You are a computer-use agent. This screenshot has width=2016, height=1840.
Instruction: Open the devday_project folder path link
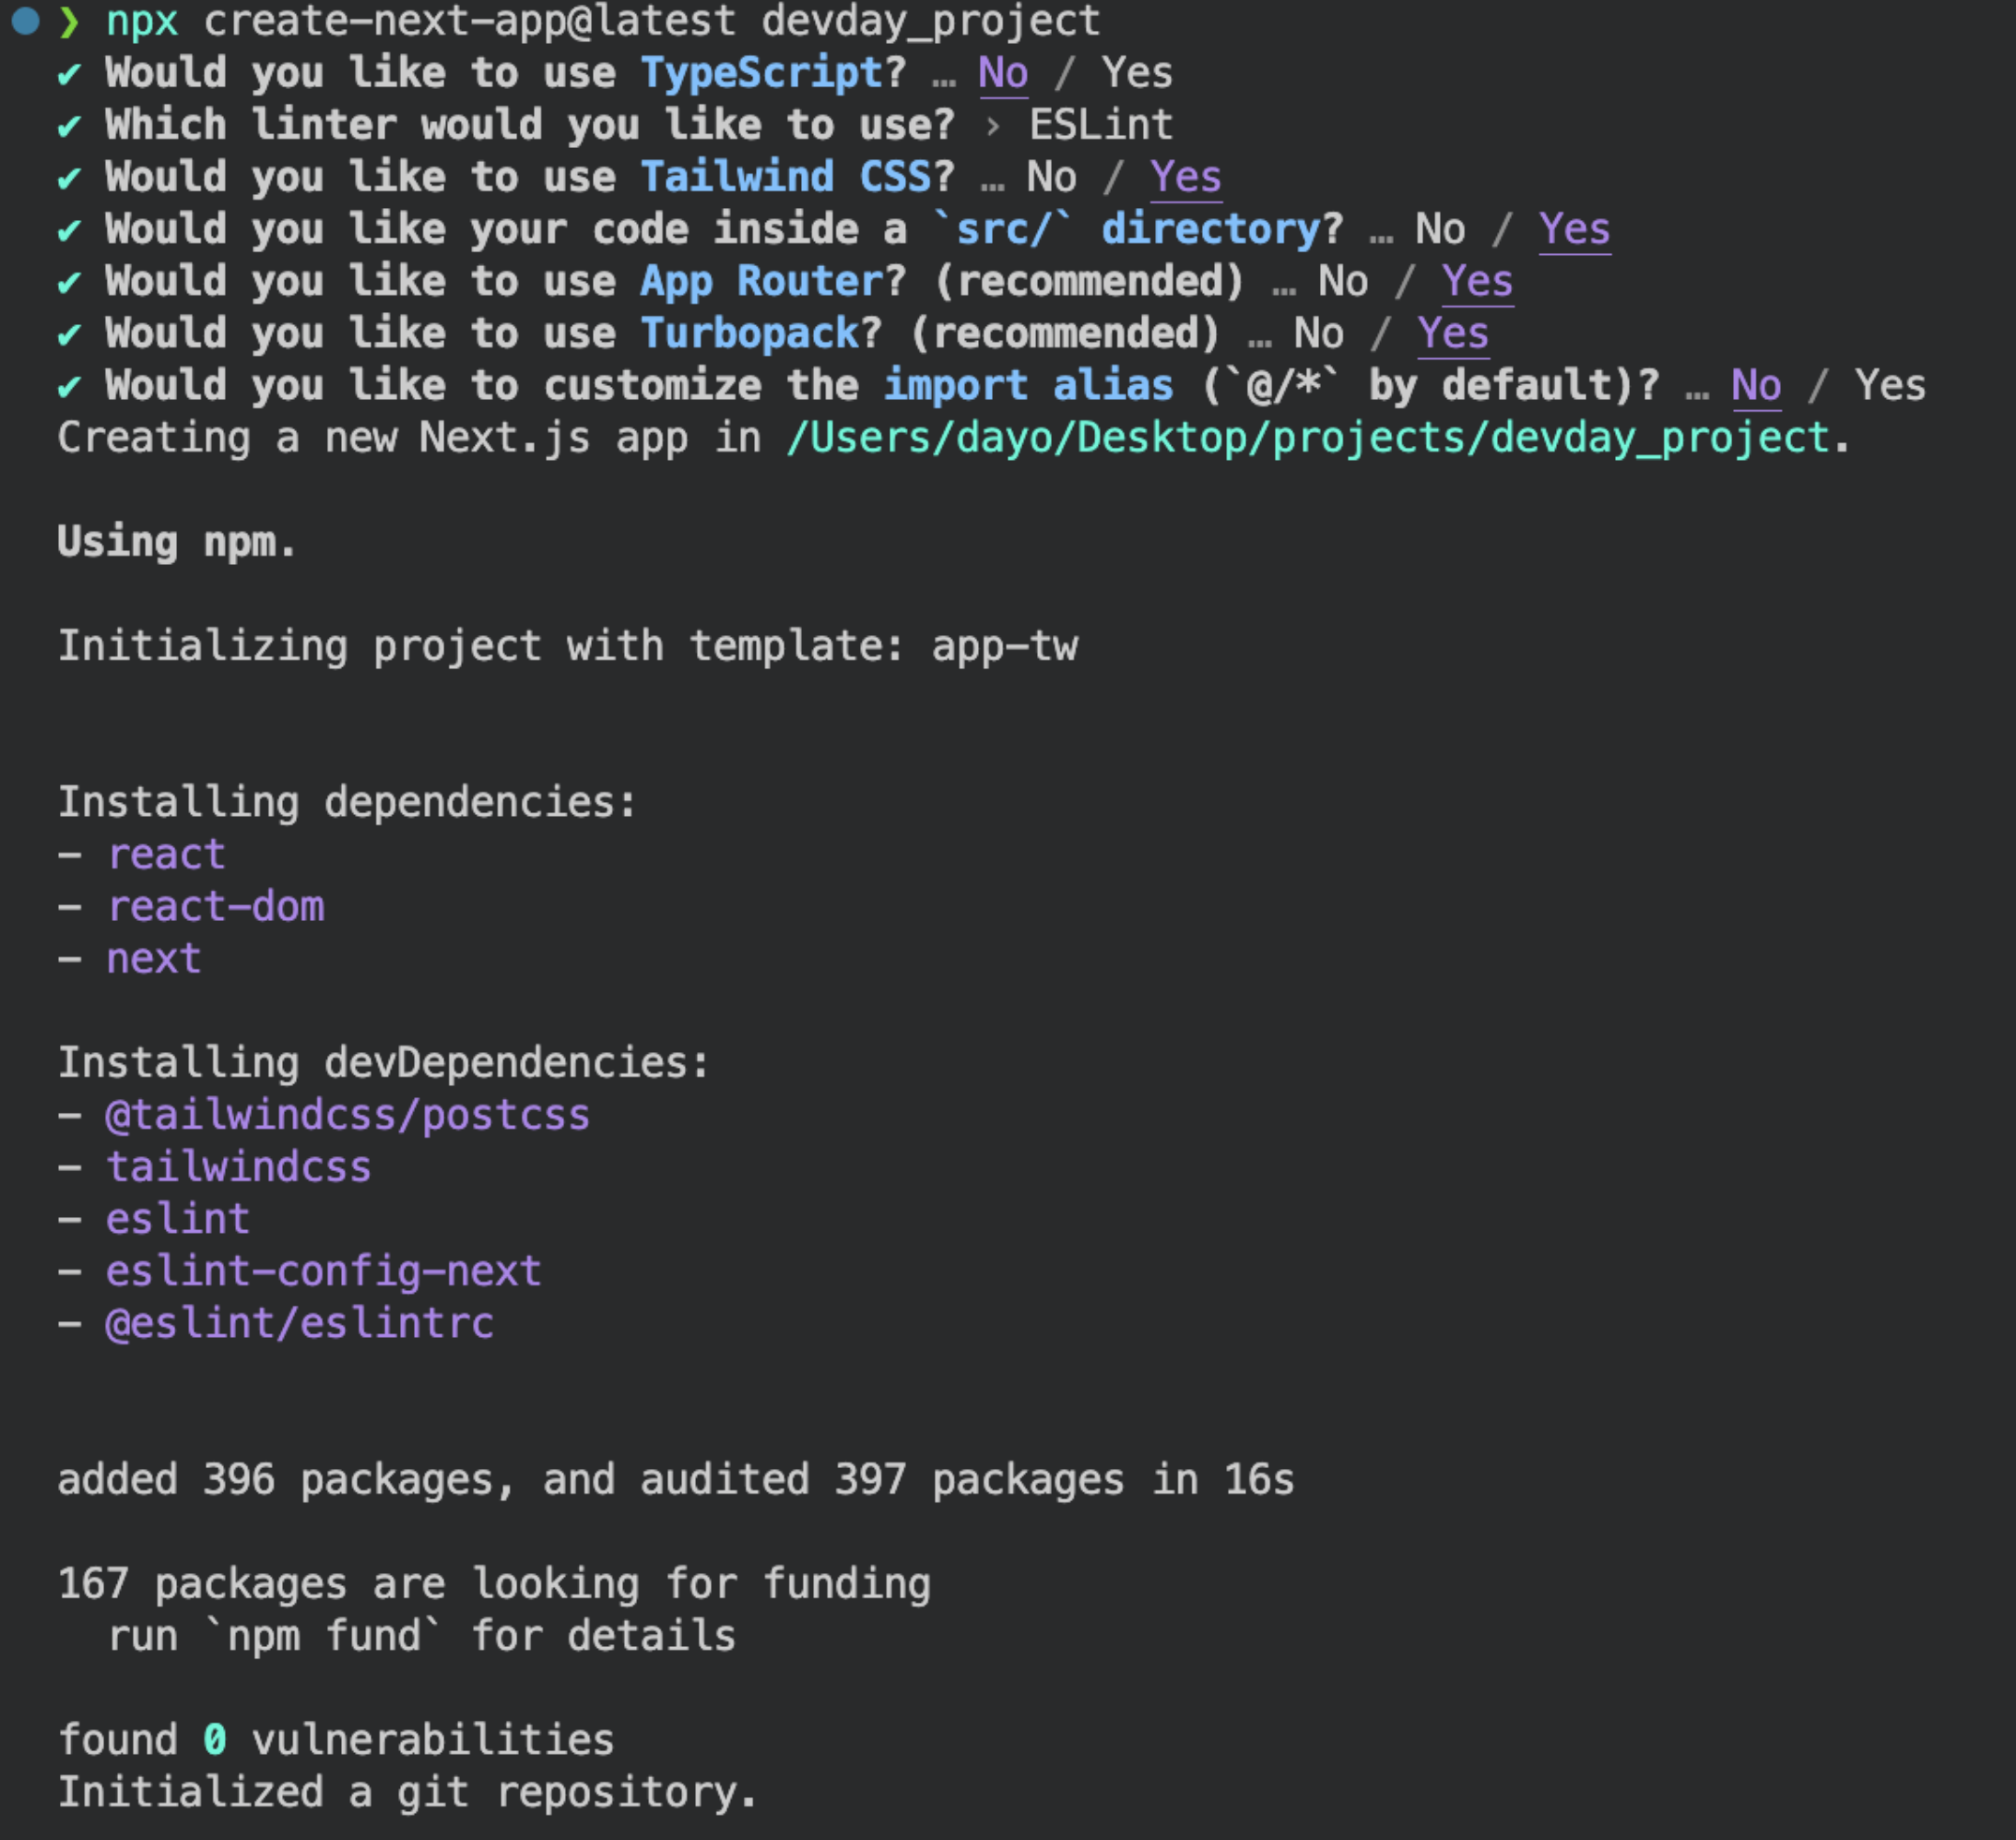click(1310, 438)
